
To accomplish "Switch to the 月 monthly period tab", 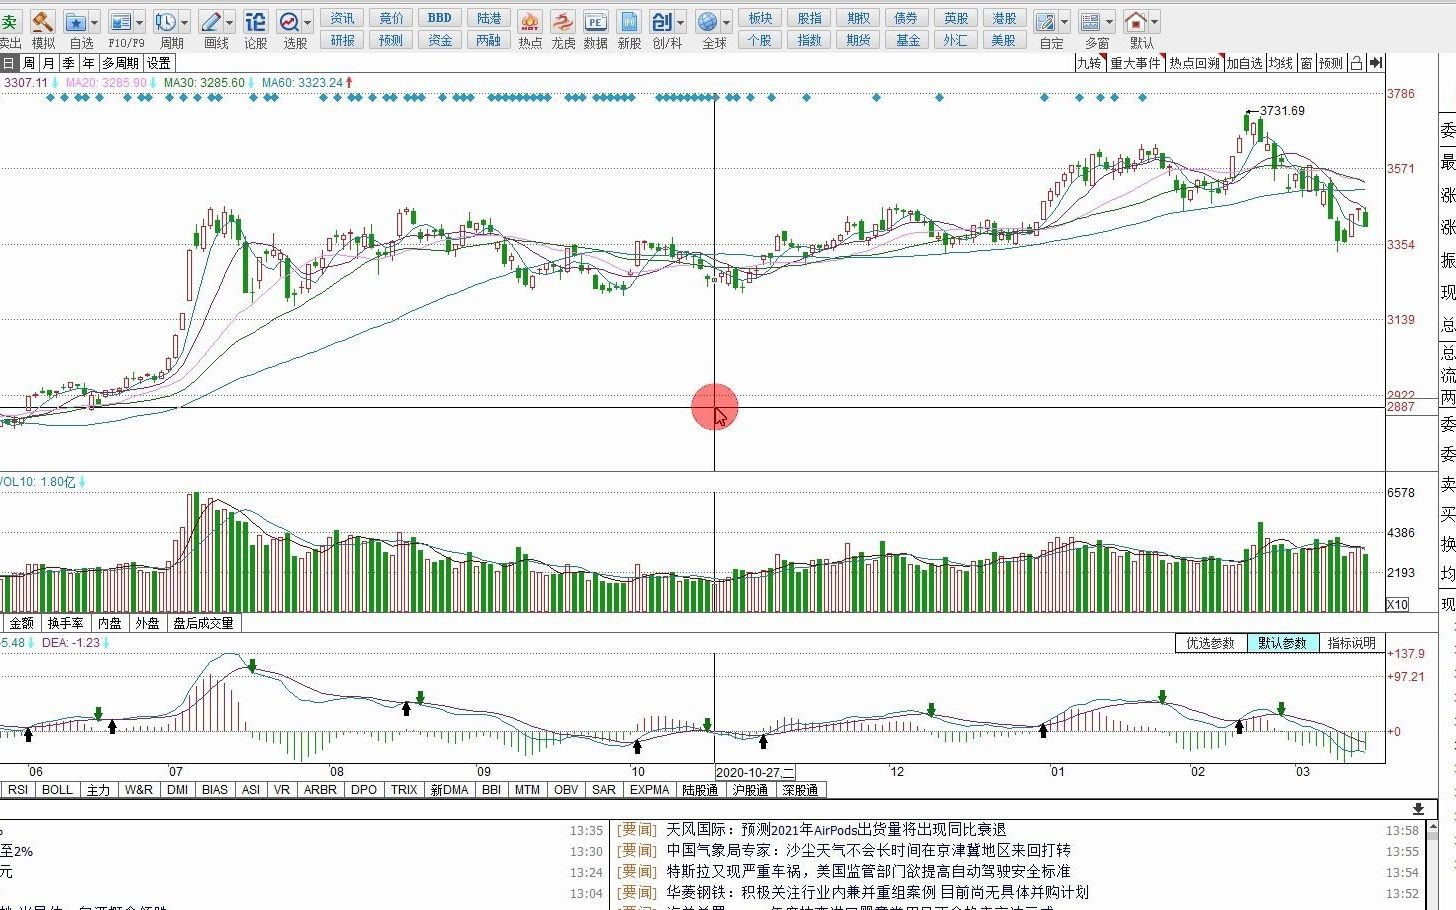I will tap(49, 63).
